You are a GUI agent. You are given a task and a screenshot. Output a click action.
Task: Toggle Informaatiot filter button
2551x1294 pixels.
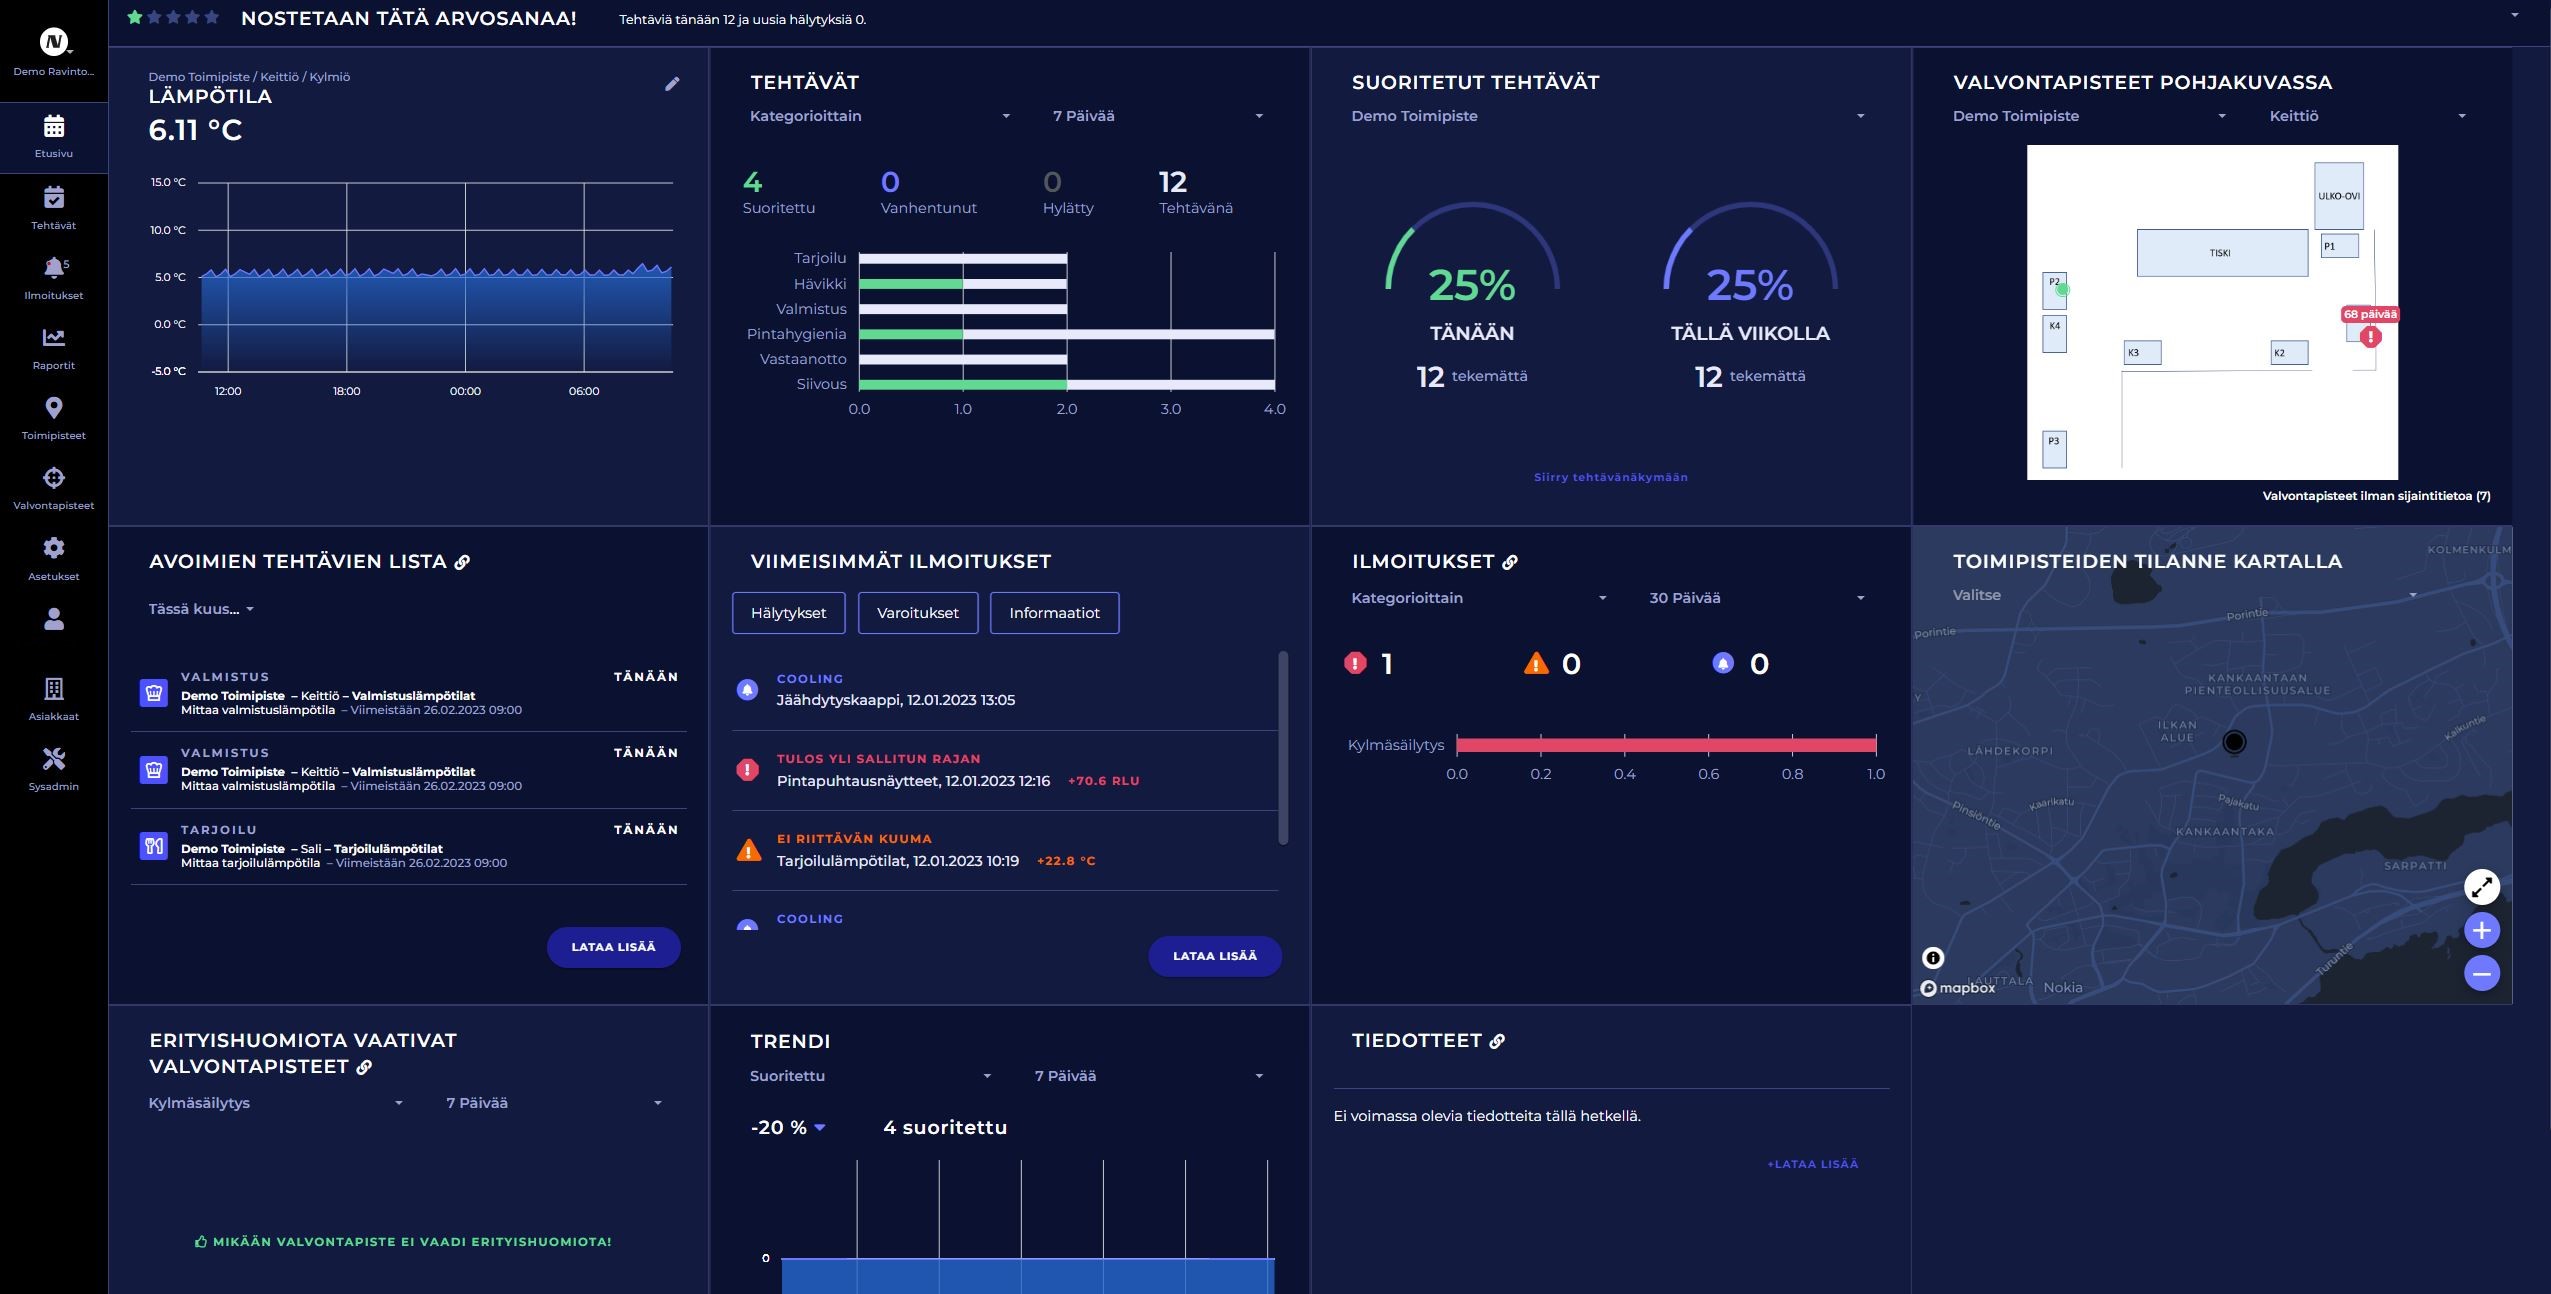coord(1054,613)
